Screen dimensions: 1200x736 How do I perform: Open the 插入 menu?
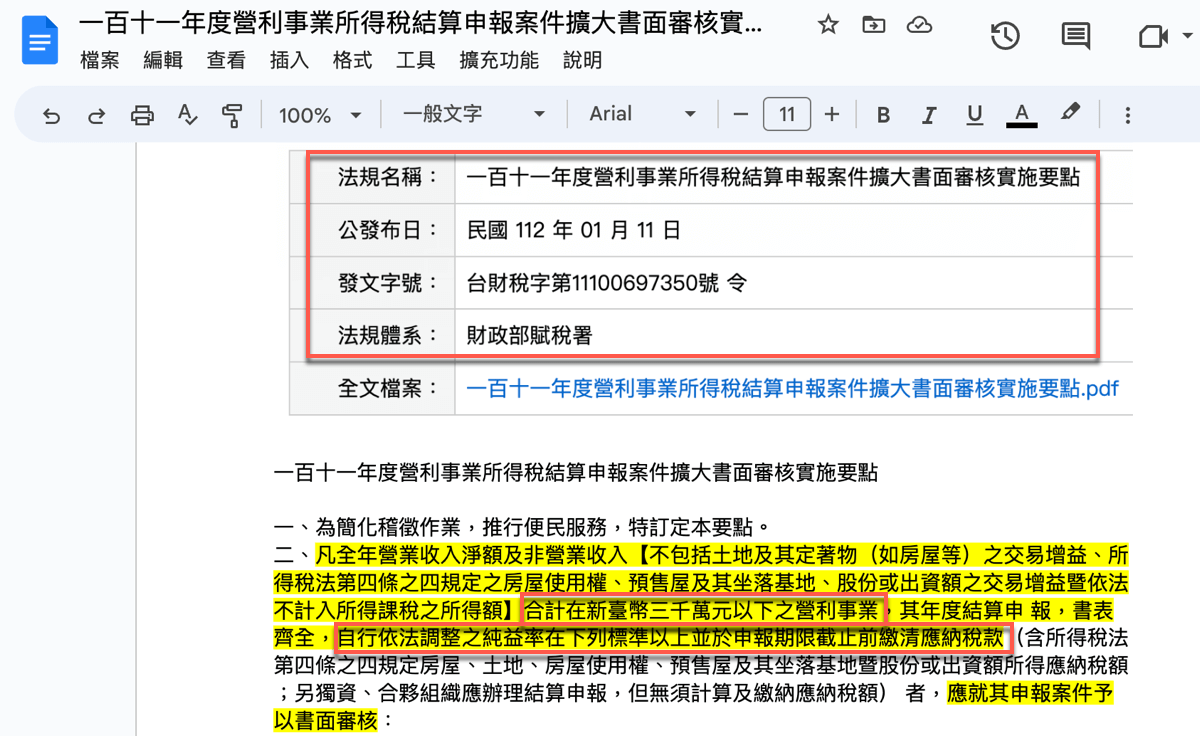pyautogui.click(x=289, y=61)
